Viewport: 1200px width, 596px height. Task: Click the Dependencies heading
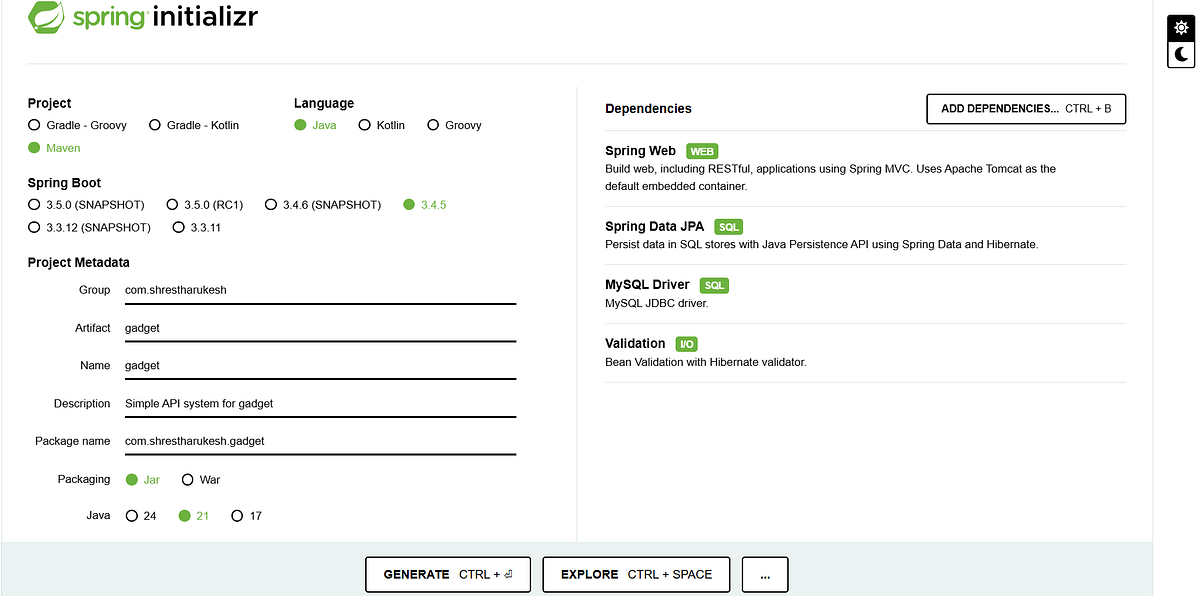[648, 109]
